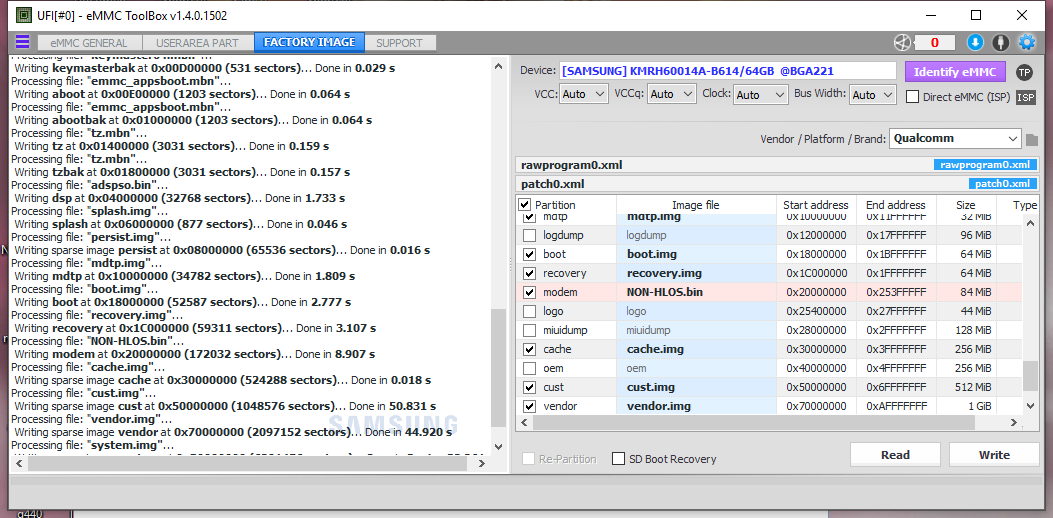1053x518 pixels.
Task: Click the folder icon beside Qualcomm
Action: 1032,140
